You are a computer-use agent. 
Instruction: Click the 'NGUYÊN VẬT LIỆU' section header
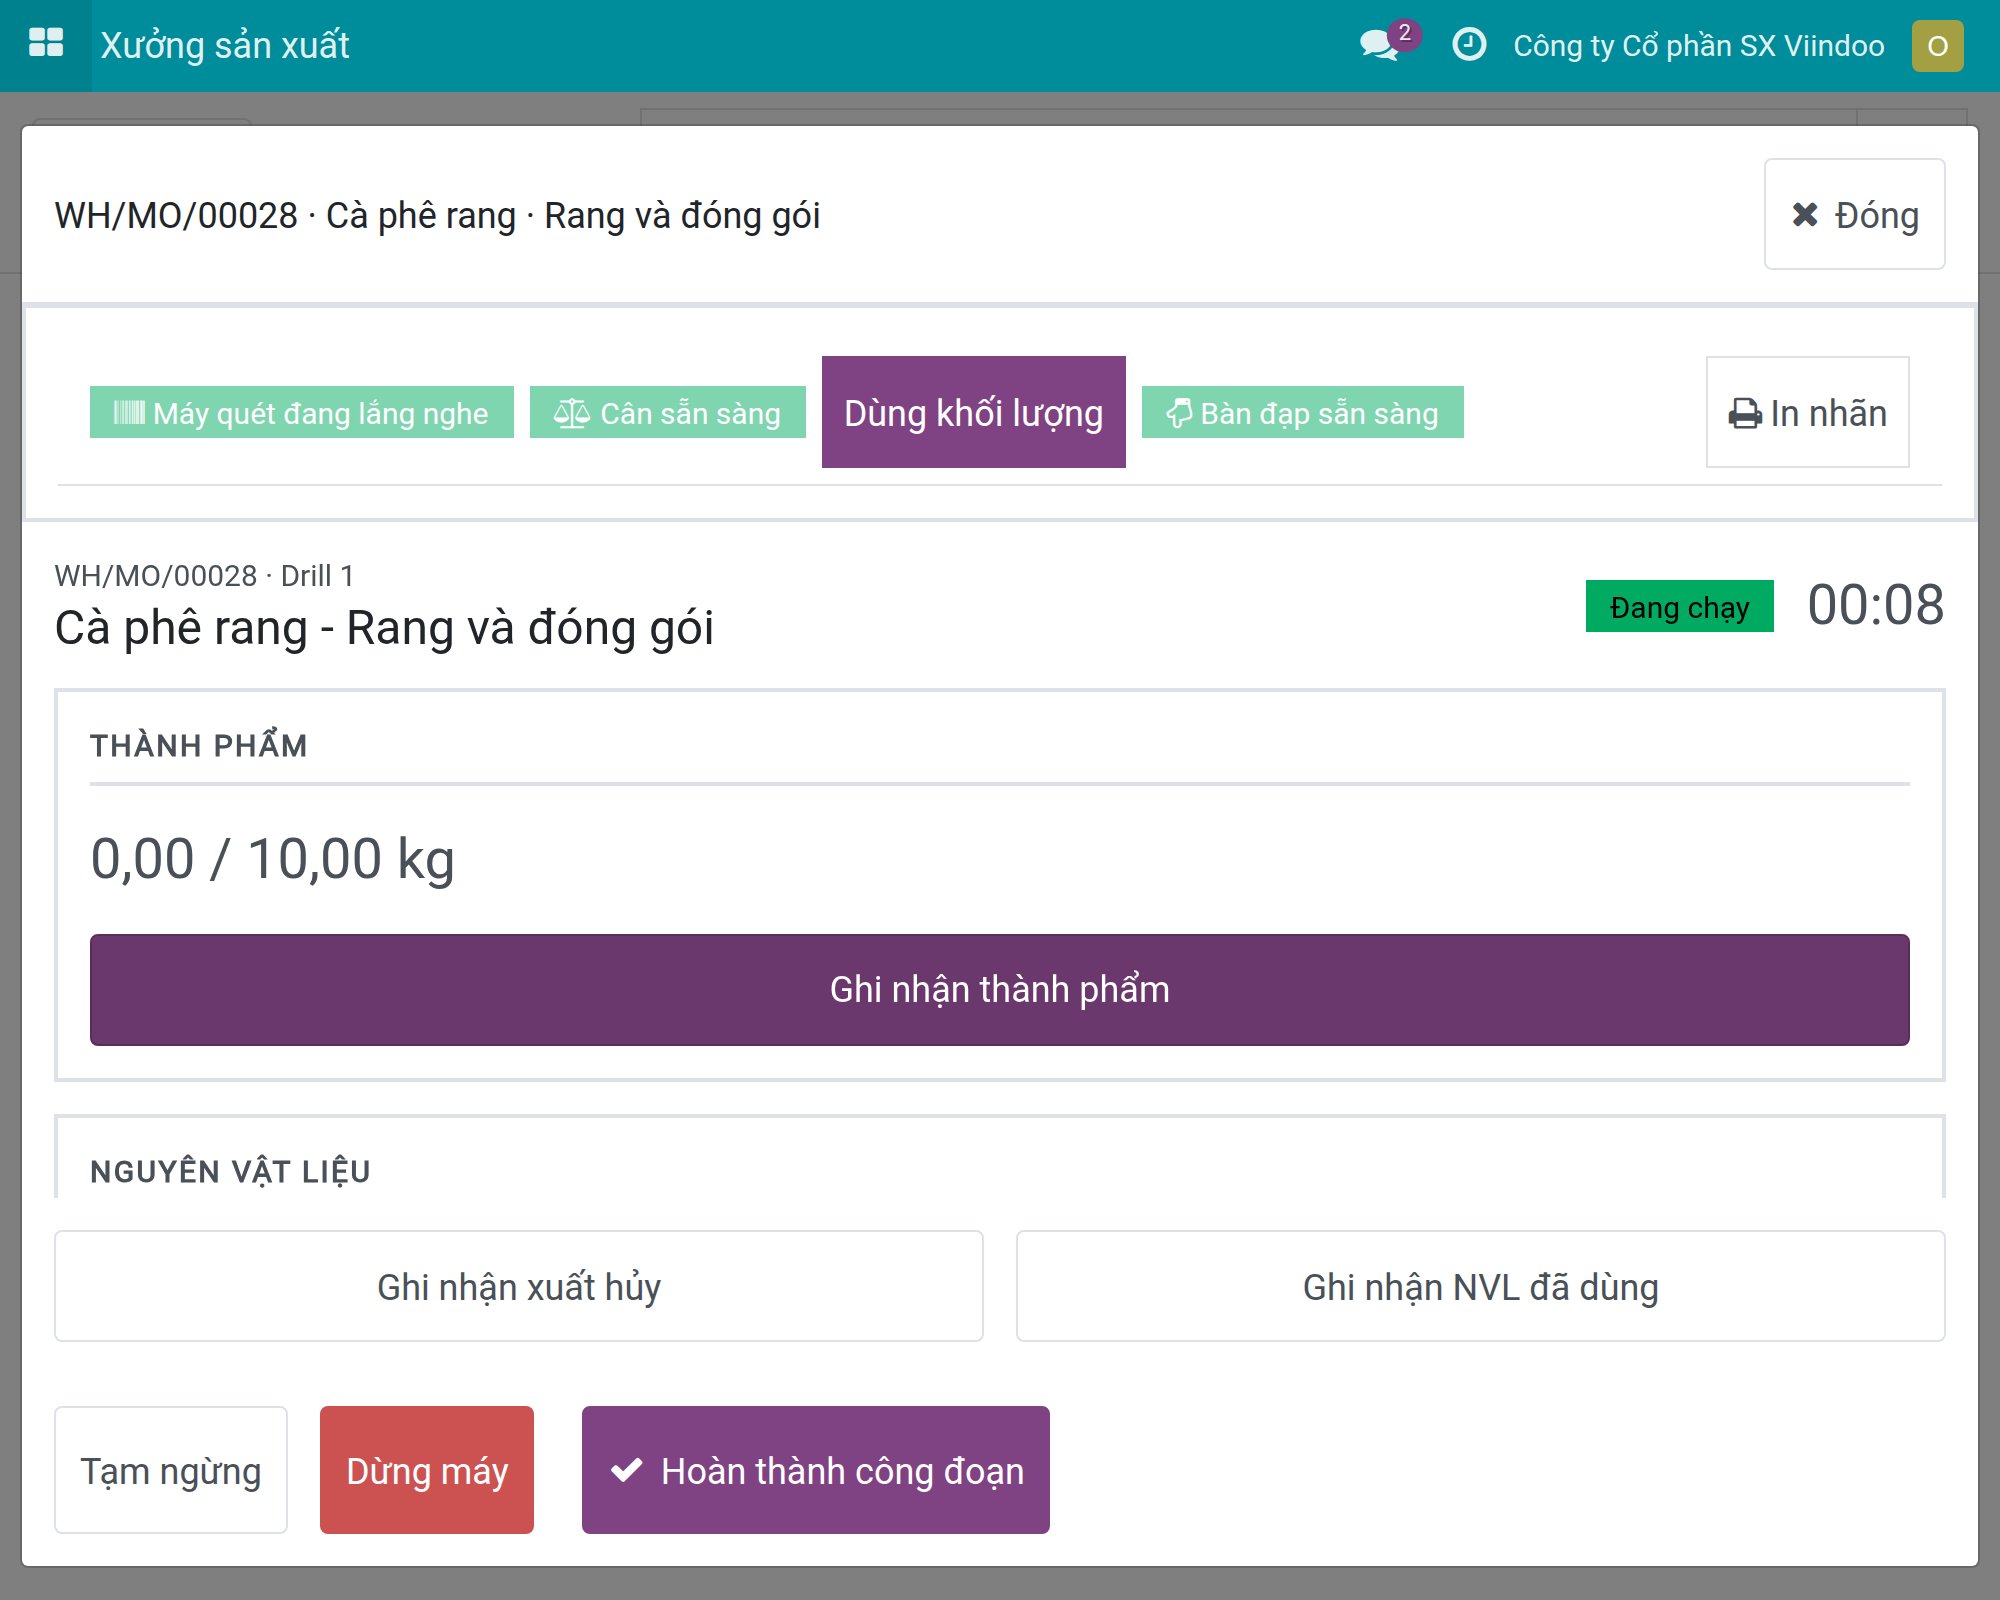230,1171
